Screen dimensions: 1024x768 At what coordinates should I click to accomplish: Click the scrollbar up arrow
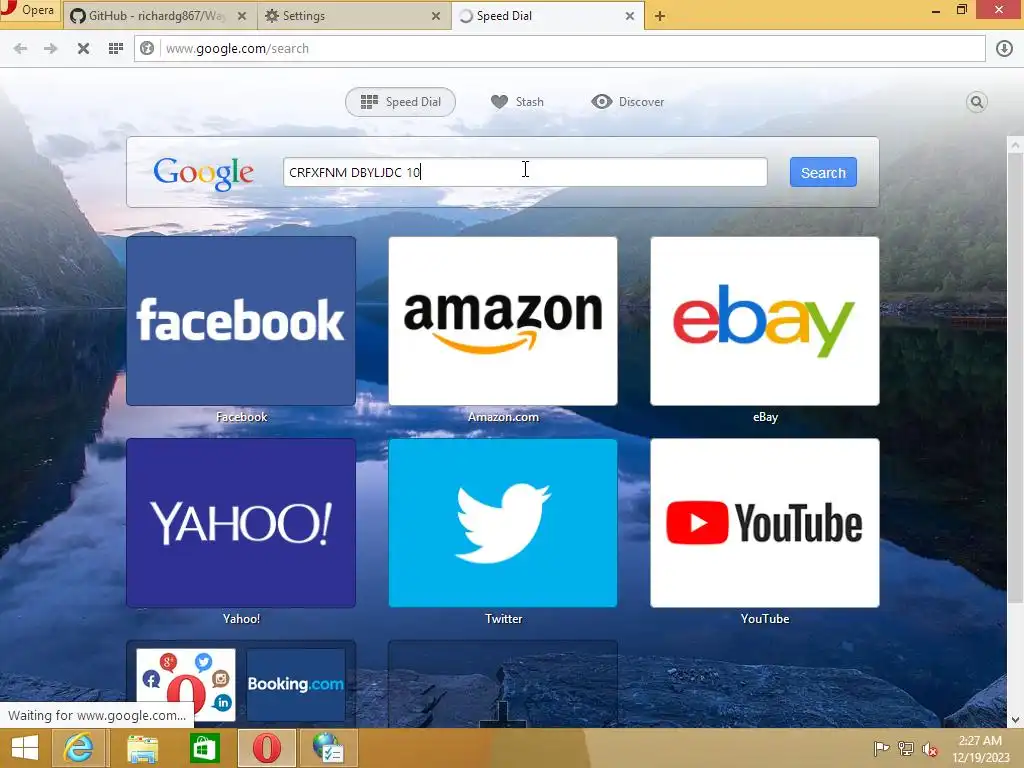click(1015, 144)
